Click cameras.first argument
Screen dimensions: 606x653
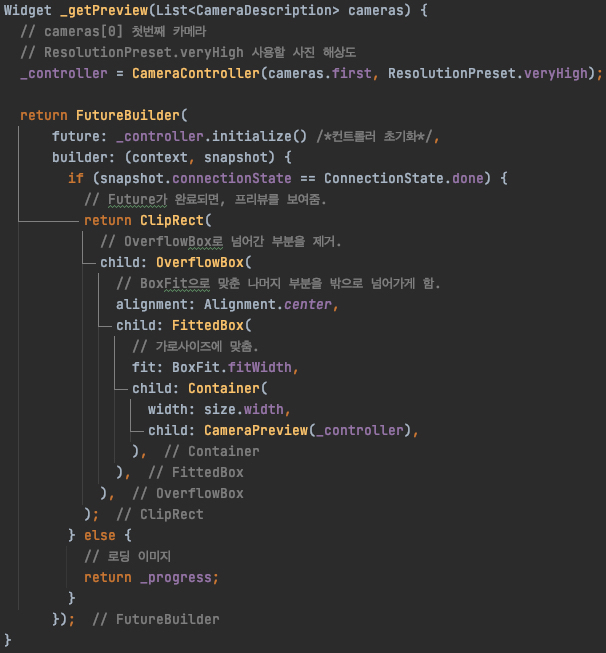click(x=320, y=73)
